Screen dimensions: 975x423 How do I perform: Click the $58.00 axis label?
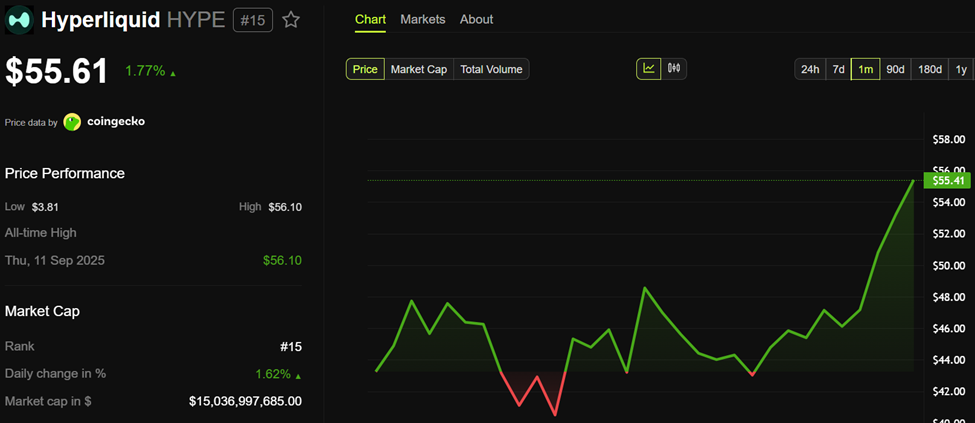coord(949,139)
